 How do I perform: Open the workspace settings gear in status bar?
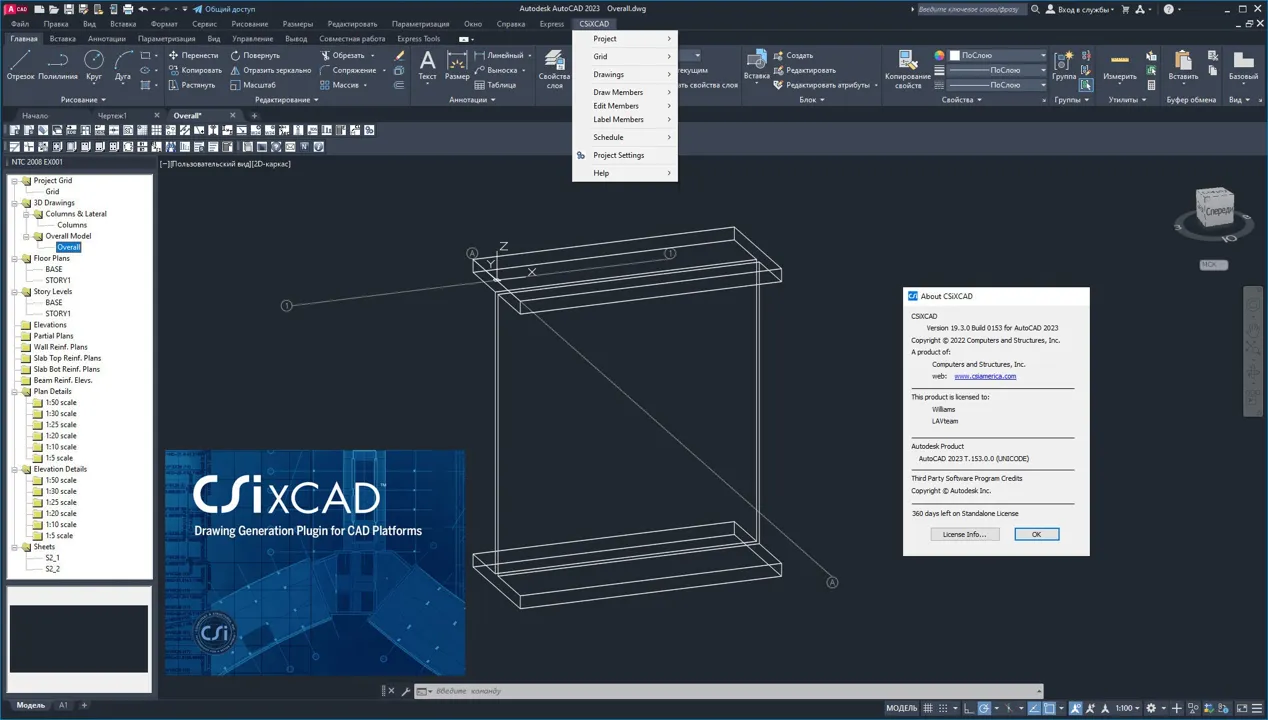[1151, 708]
